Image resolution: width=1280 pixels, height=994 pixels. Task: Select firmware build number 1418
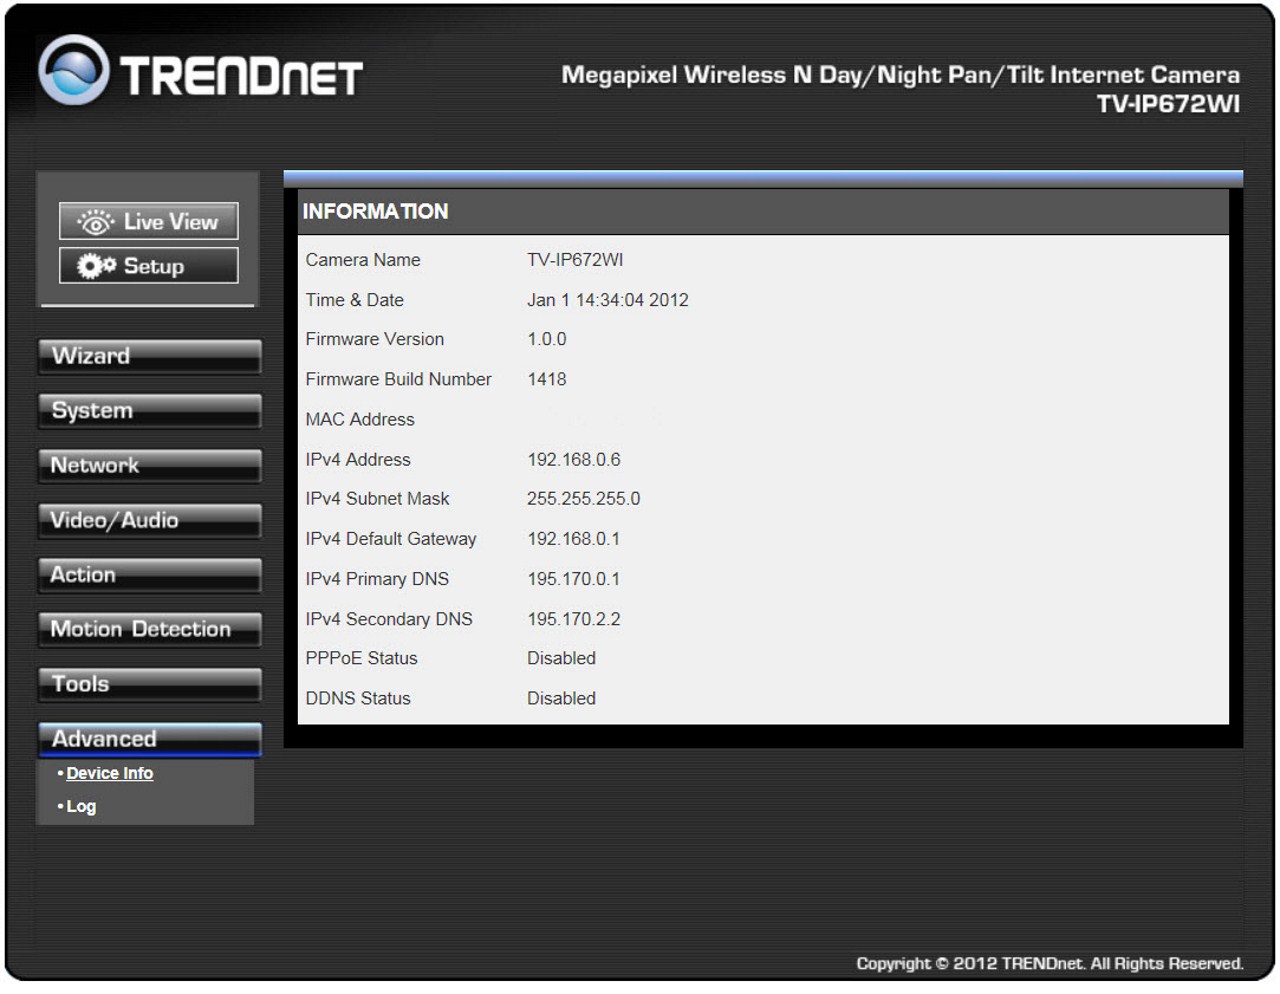(547, 379)
